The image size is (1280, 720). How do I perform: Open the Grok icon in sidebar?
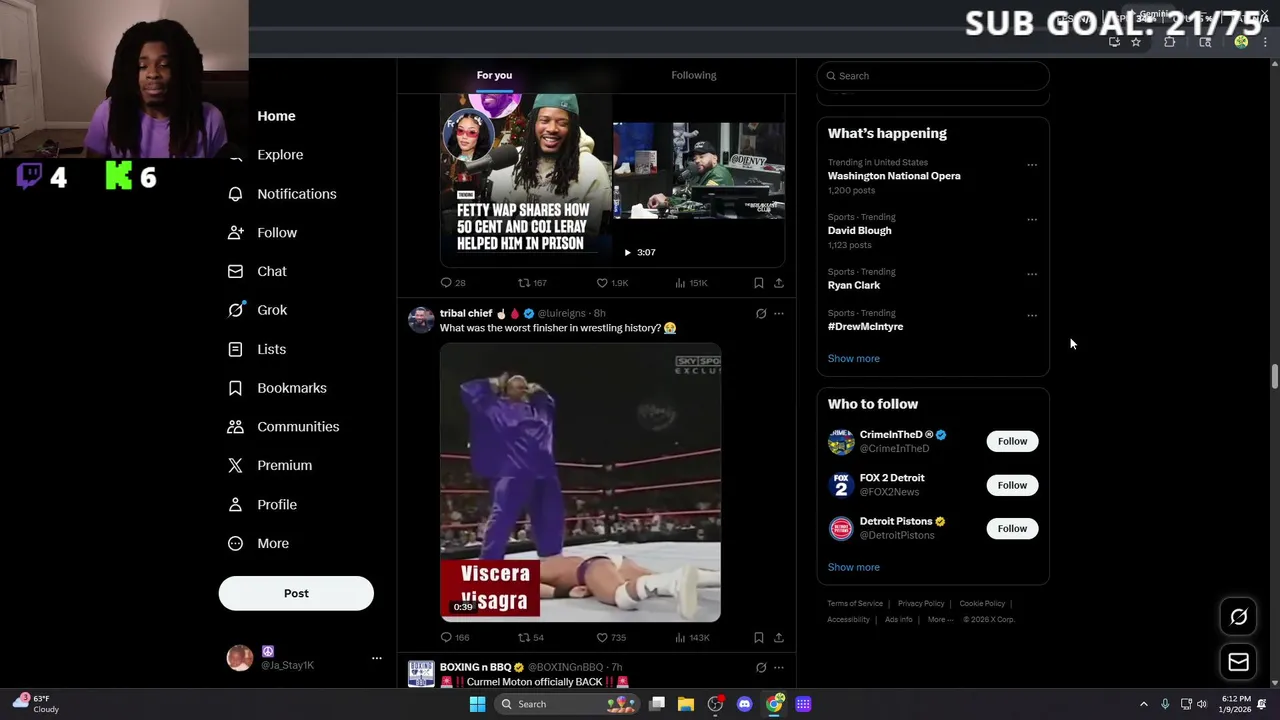[x=235, y=310]
